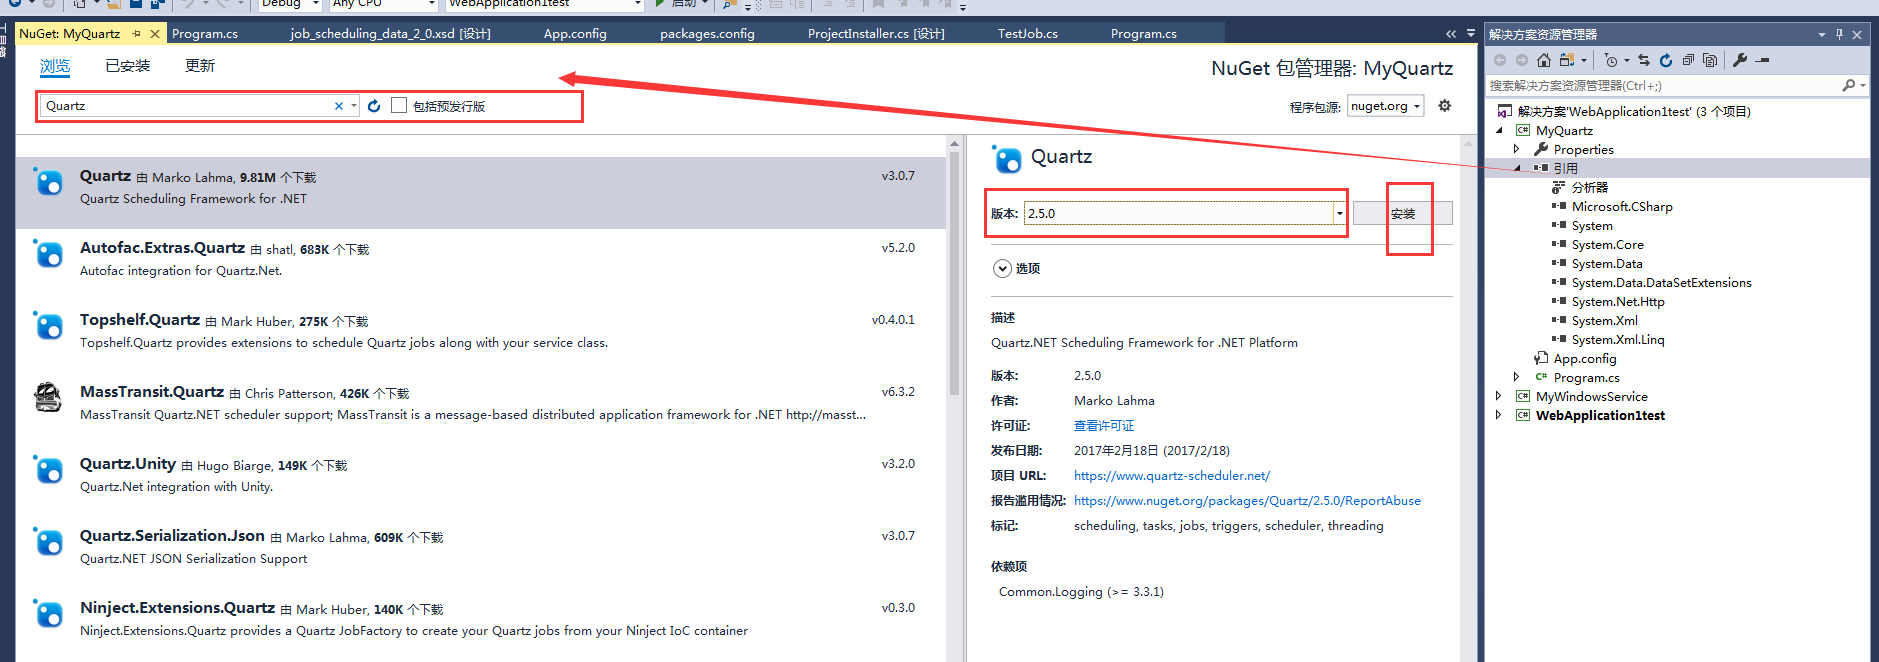Open the ReportAbuse nuget.org link

tap(1247, 501)
